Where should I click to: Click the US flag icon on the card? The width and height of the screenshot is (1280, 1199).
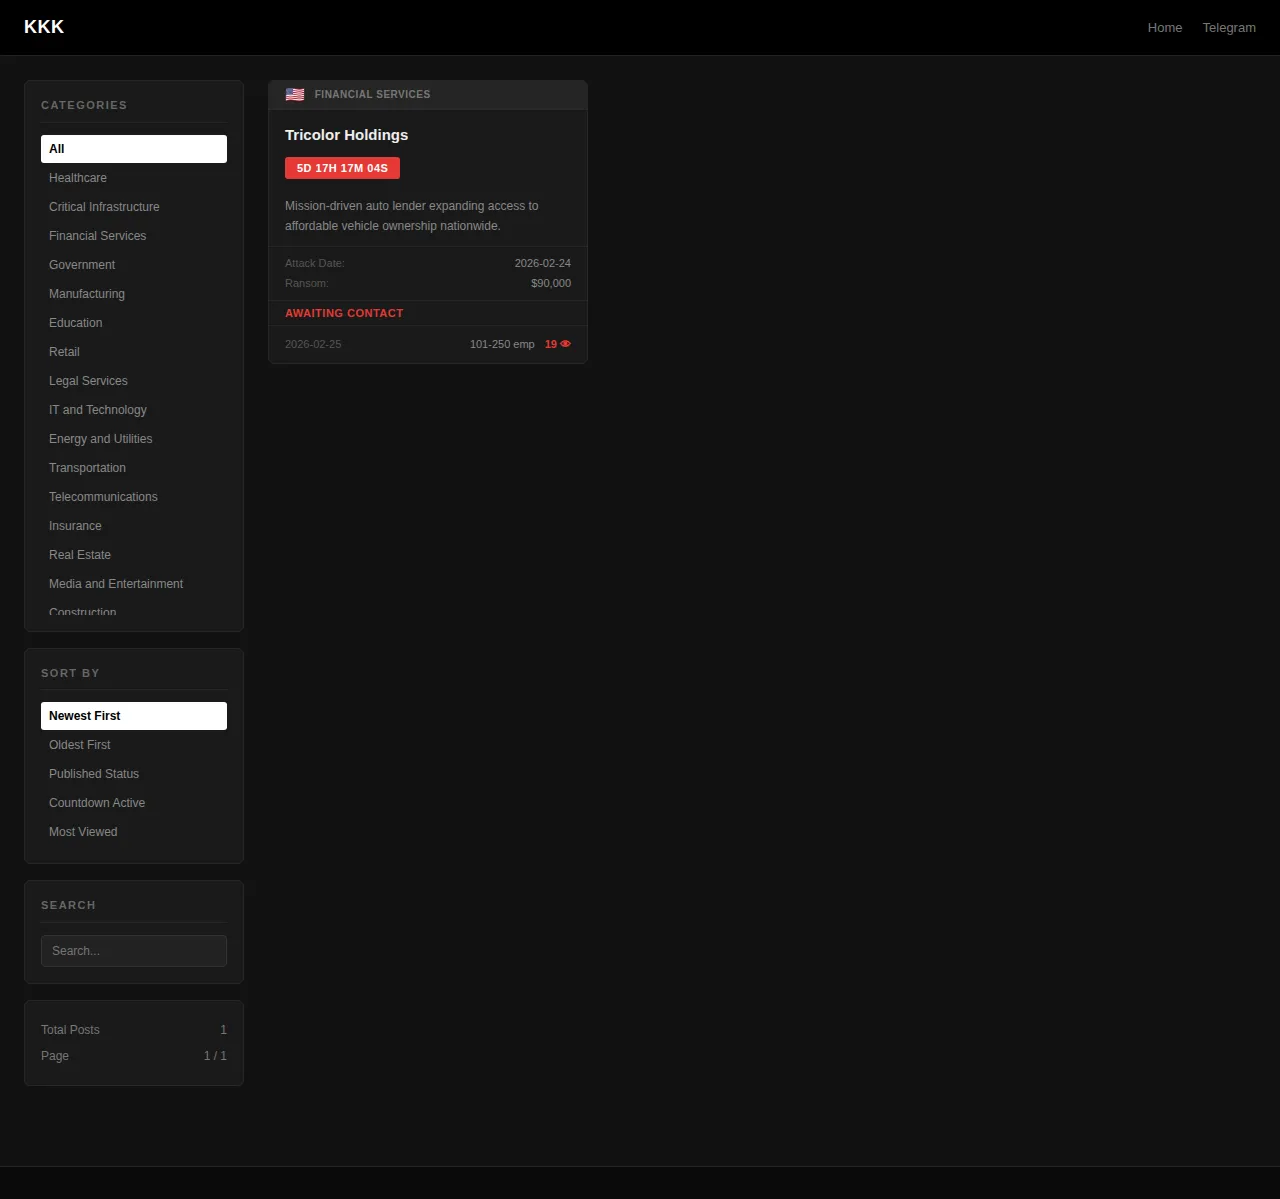295,94
